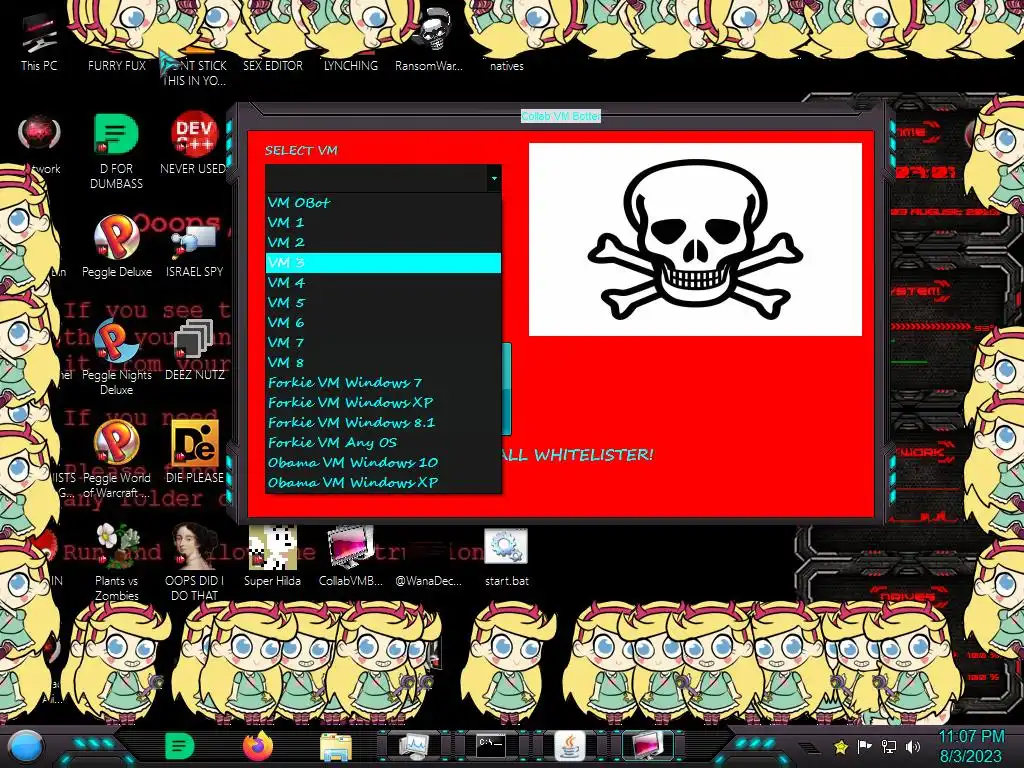Click the skull and crossbones image

pyautogui.click(x=695, y=240)
